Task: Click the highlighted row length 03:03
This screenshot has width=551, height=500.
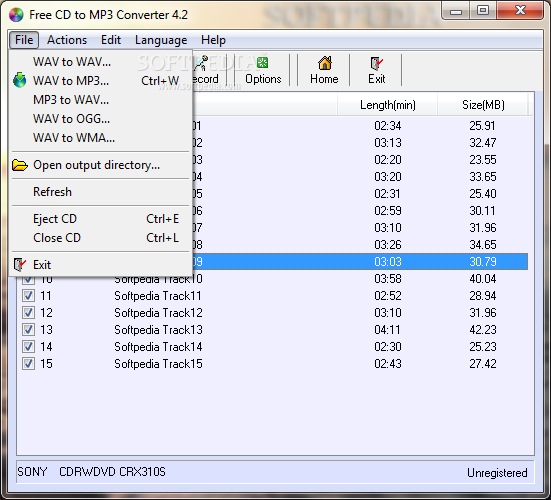Action: tap(388, 262)
